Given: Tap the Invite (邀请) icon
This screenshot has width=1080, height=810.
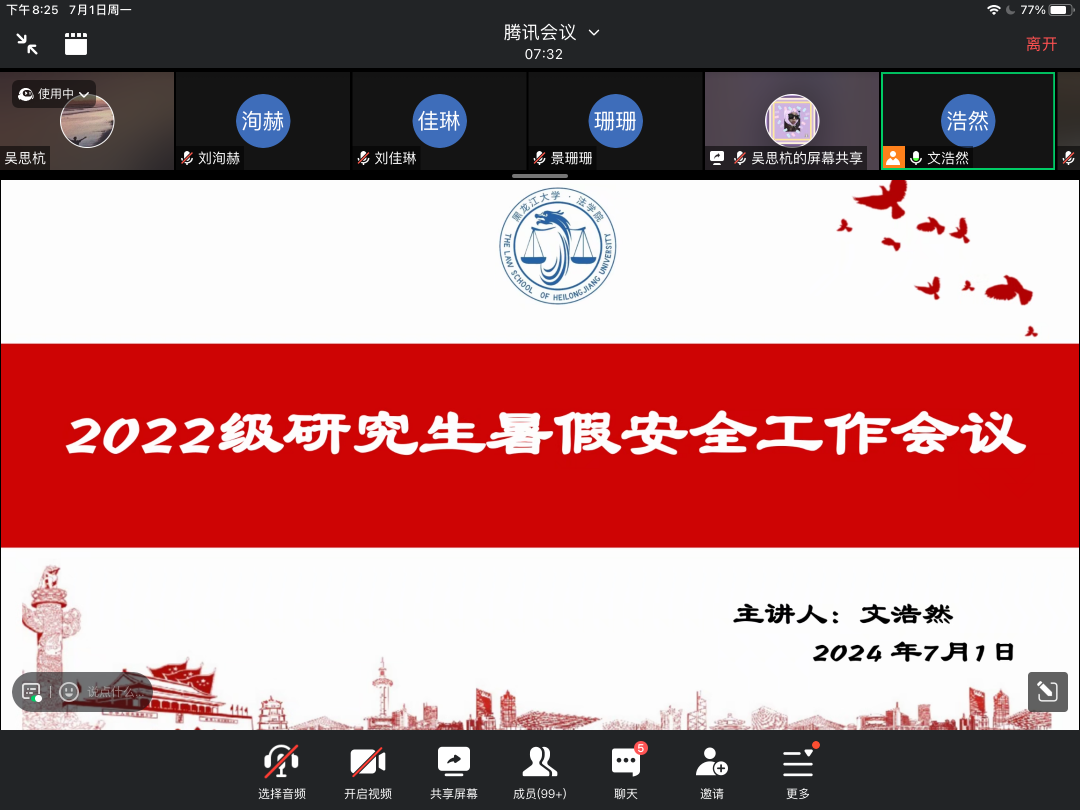Looking at the screenshot, I should (712, 772).
